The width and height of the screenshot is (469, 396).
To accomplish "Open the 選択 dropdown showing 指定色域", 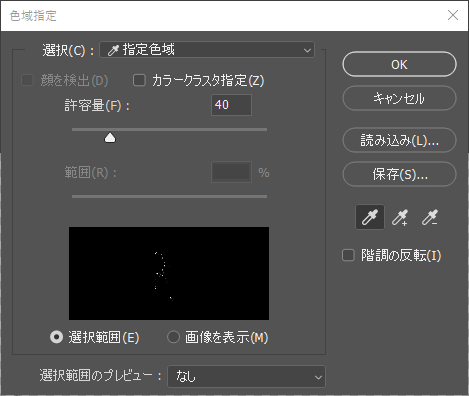I will (207, 50).
